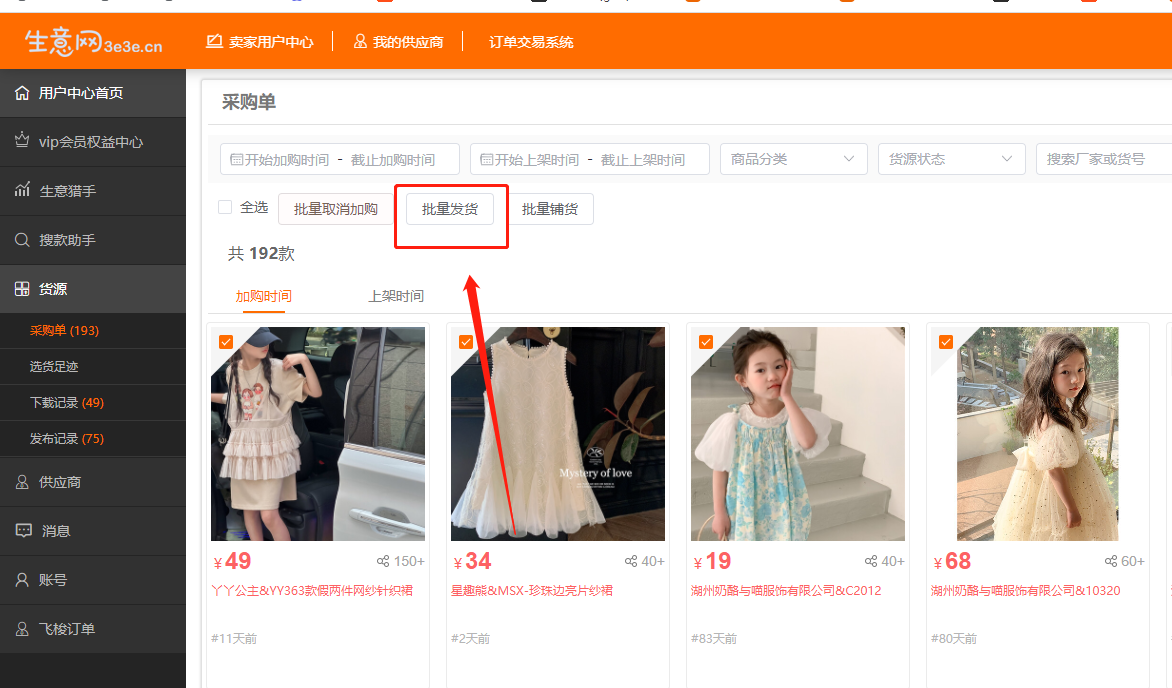1172x688 pixels.
Task: Toggle the 全选 select-all checkbox
Action: pyautogui.click(x=225, y=207)
